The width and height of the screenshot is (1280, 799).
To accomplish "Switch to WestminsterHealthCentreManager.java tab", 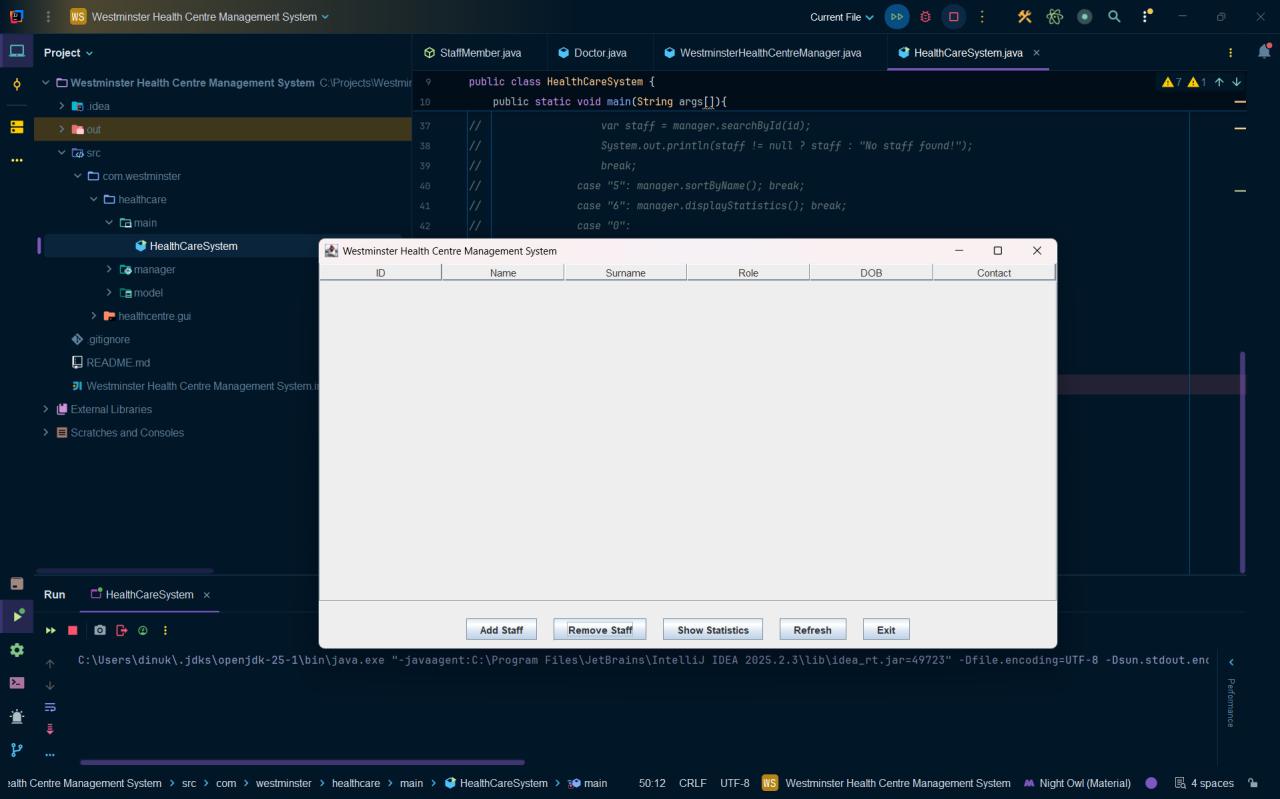I will click(x=763, y=53).
